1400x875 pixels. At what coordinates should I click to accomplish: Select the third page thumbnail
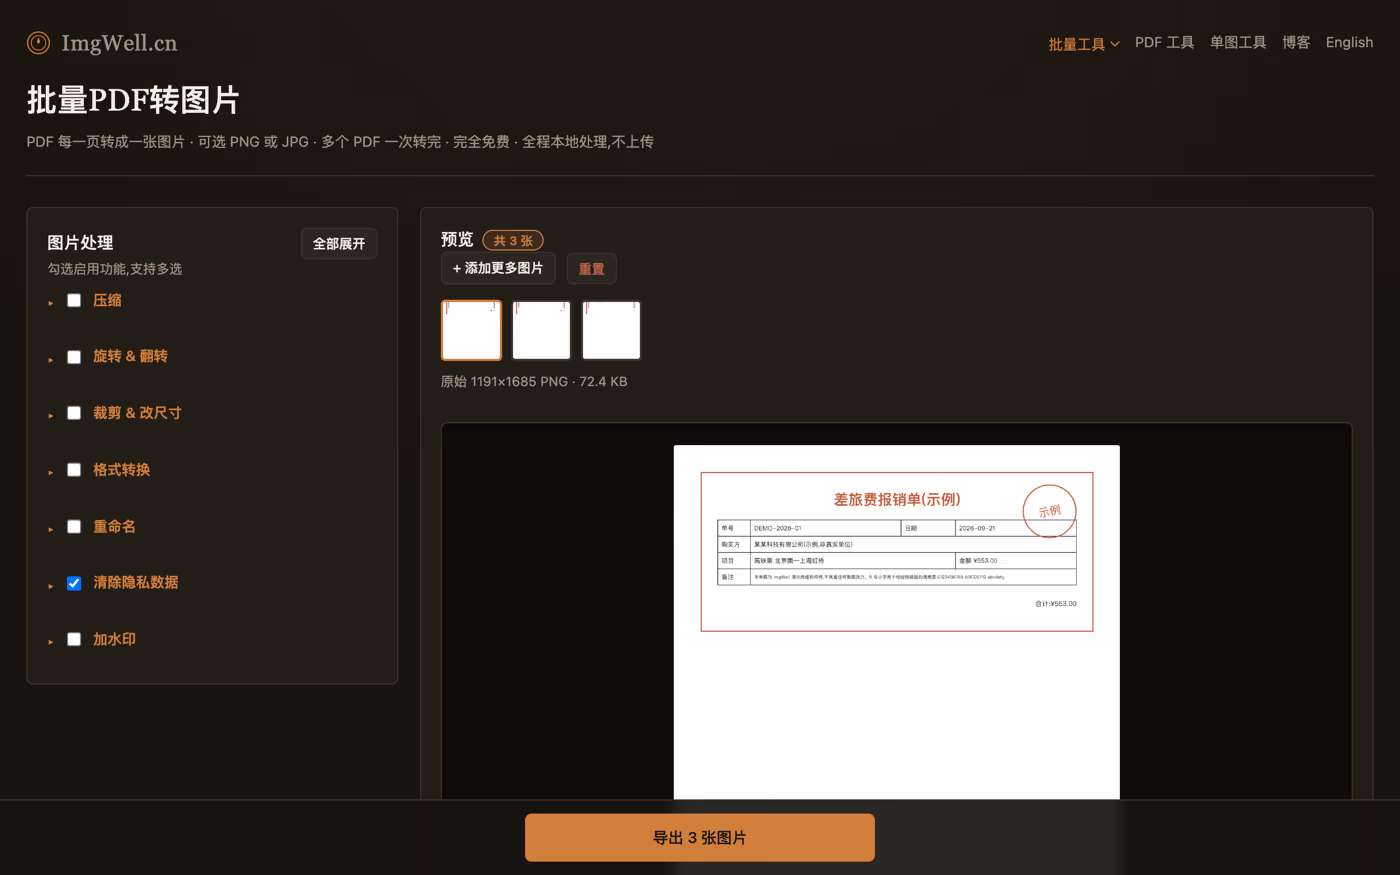coord(611,330)
